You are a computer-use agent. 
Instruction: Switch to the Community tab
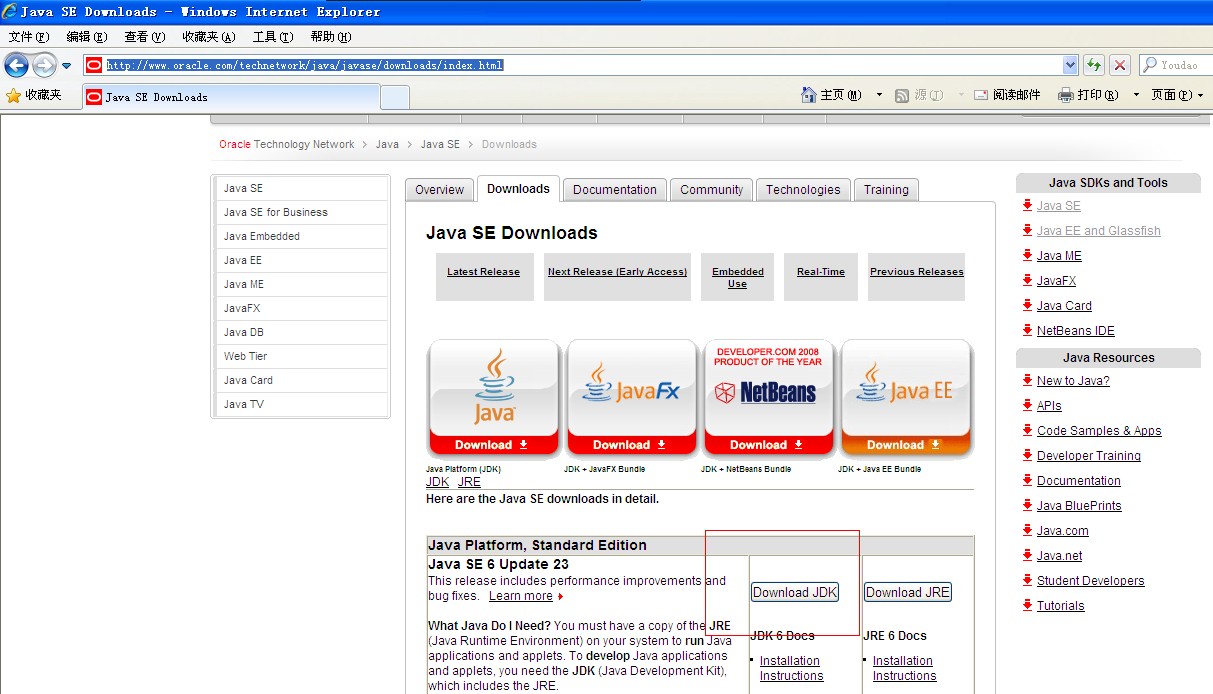712,190
